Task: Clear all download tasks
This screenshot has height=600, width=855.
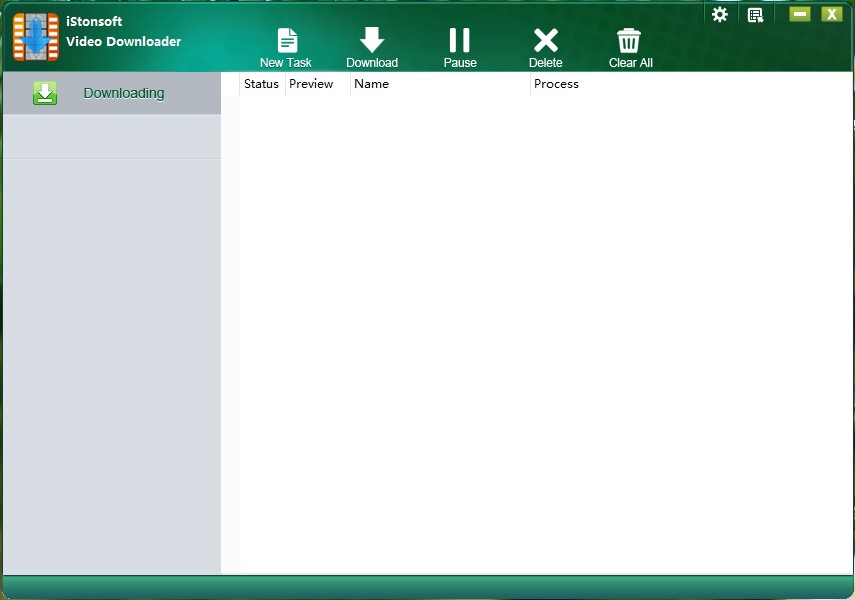Action: [629, 40]
